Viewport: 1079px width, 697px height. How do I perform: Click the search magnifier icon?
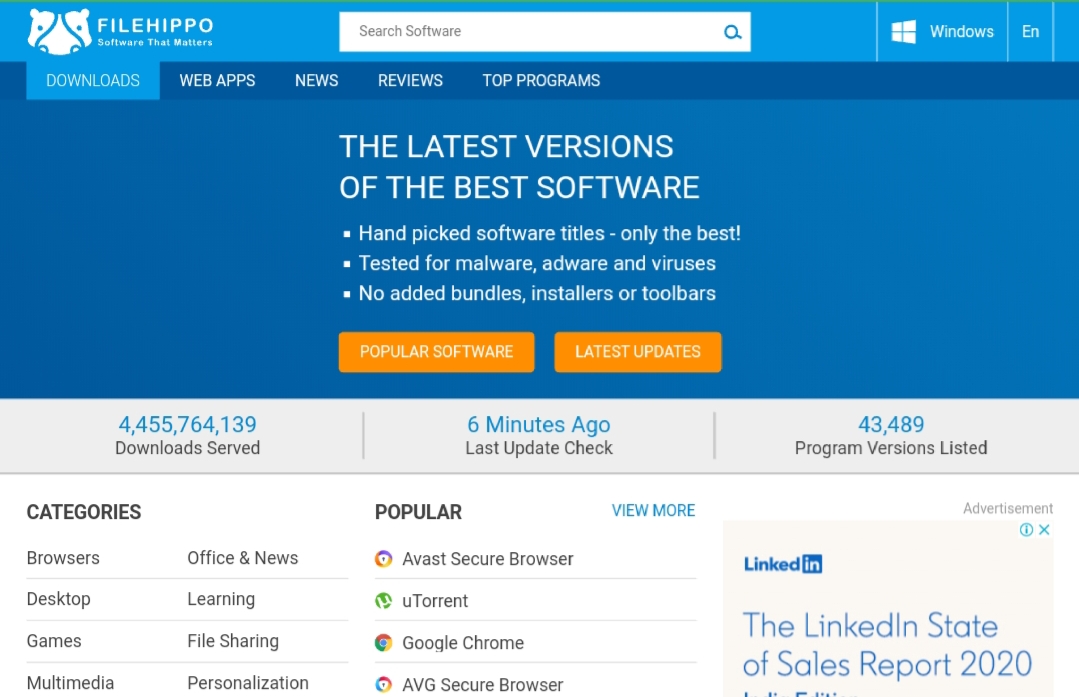click(732, 32)
